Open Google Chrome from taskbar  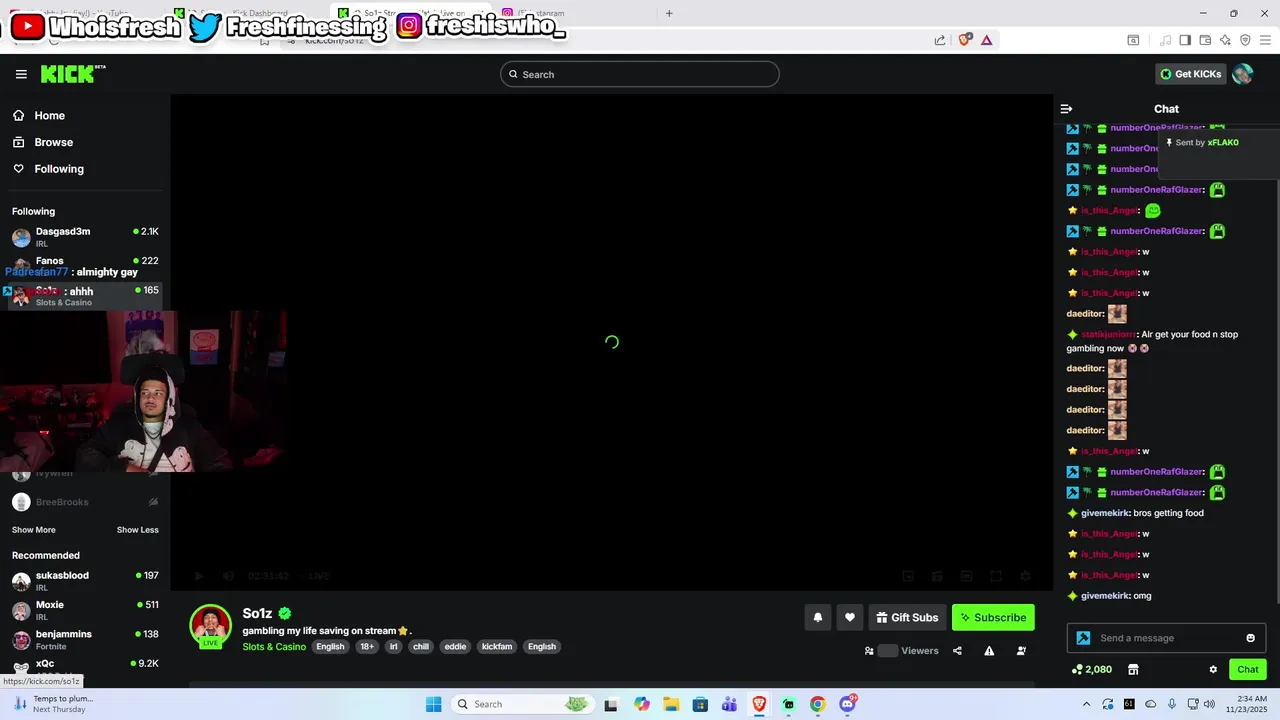817,704
